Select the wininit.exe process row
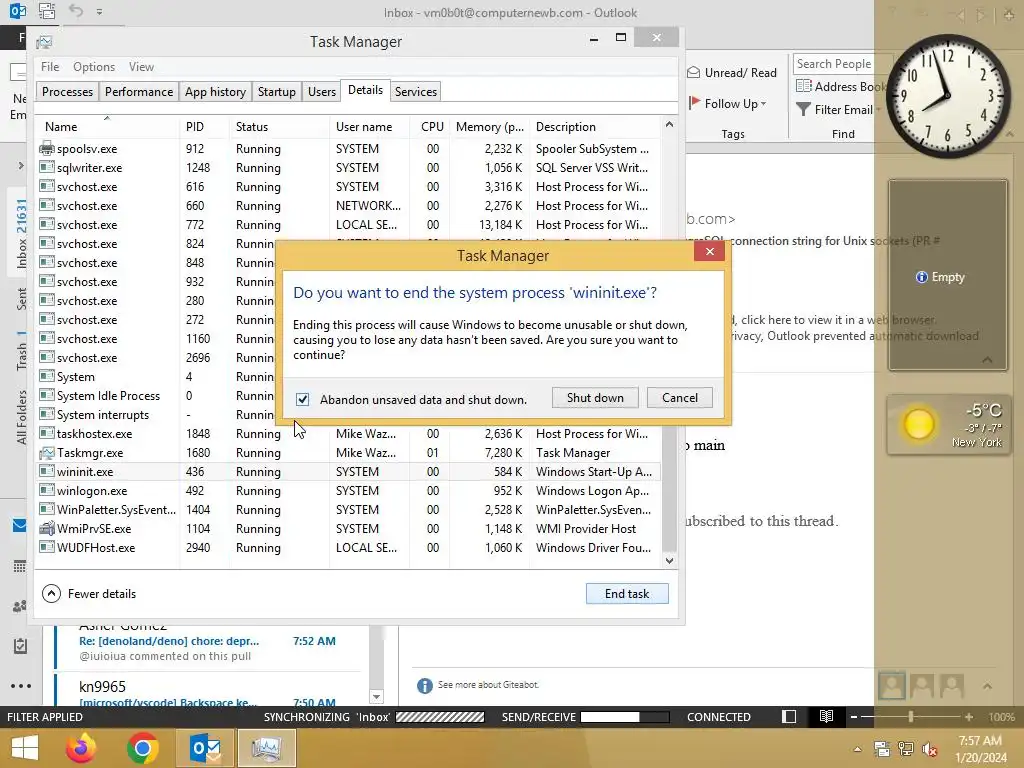The width and height of the screenshot is (1024, 768). click(x=349, y=472)
